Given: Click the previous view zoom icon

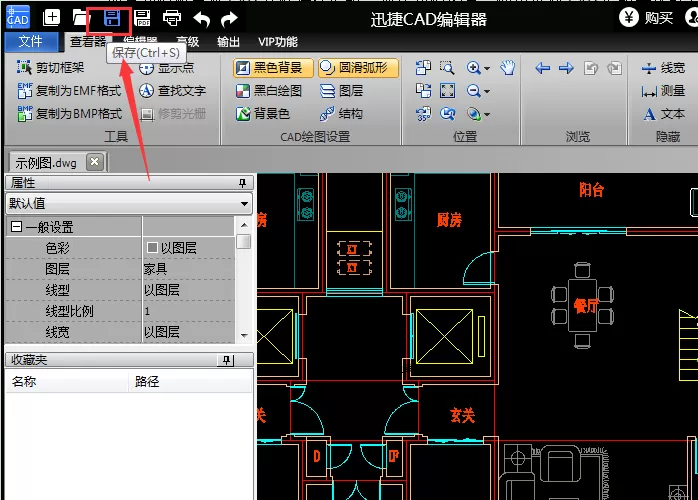Looking at the screenshot, I should click(x=447, y=114).
